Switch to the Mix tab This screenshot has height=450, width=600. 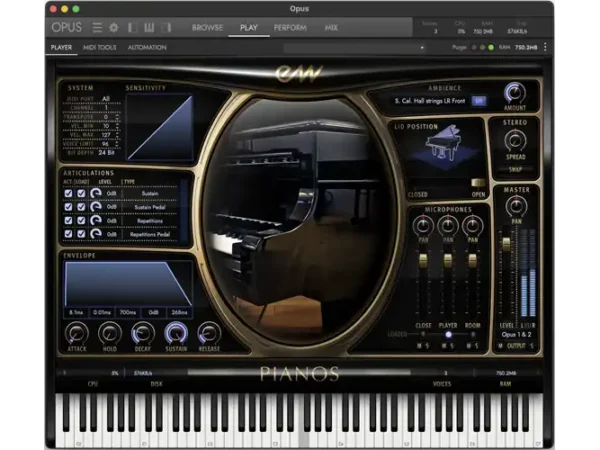pyautogui.click(x=331, y=28)
